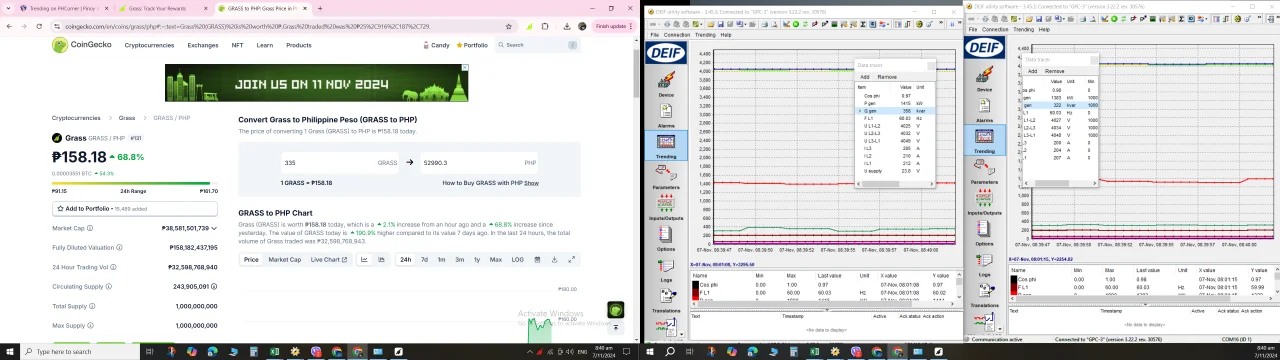
Task: Select Trending in right DEIF window sidebar
Action: (x=984, y=141)
